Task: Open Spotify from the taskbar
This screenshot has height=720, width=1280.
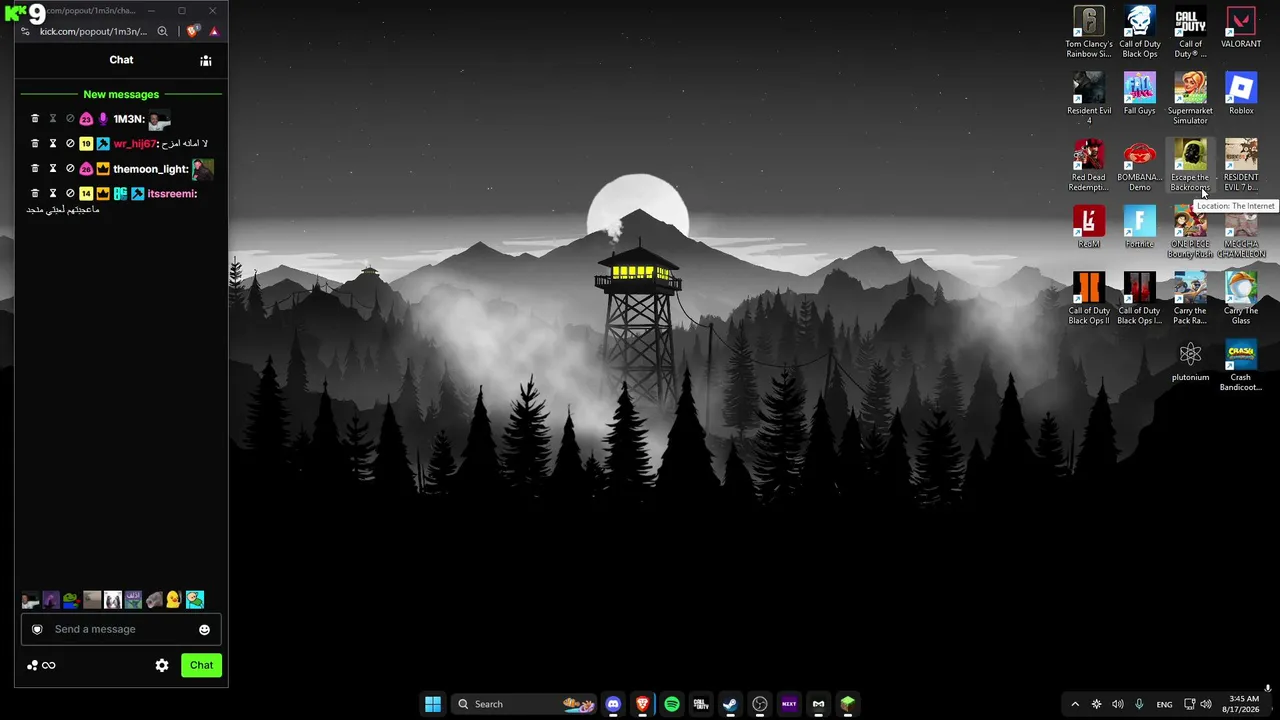Action: point(672,704)
